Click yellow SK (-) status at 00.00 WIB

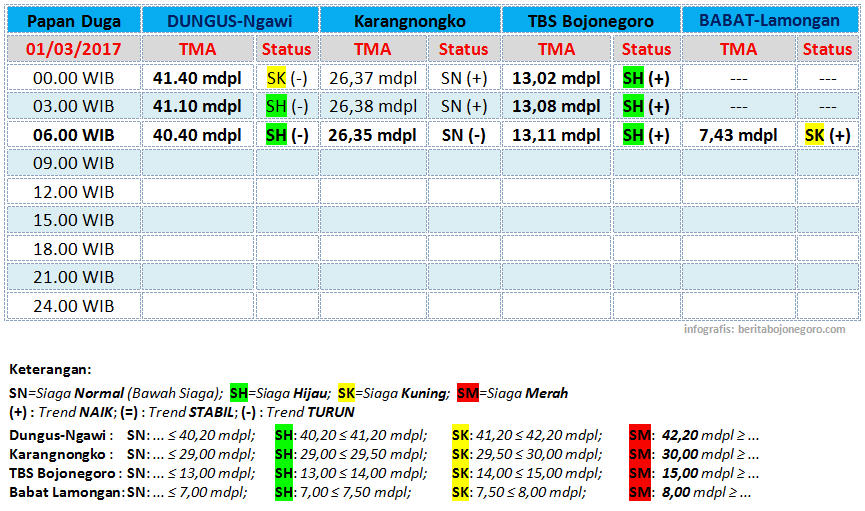[x=286, y=77]
